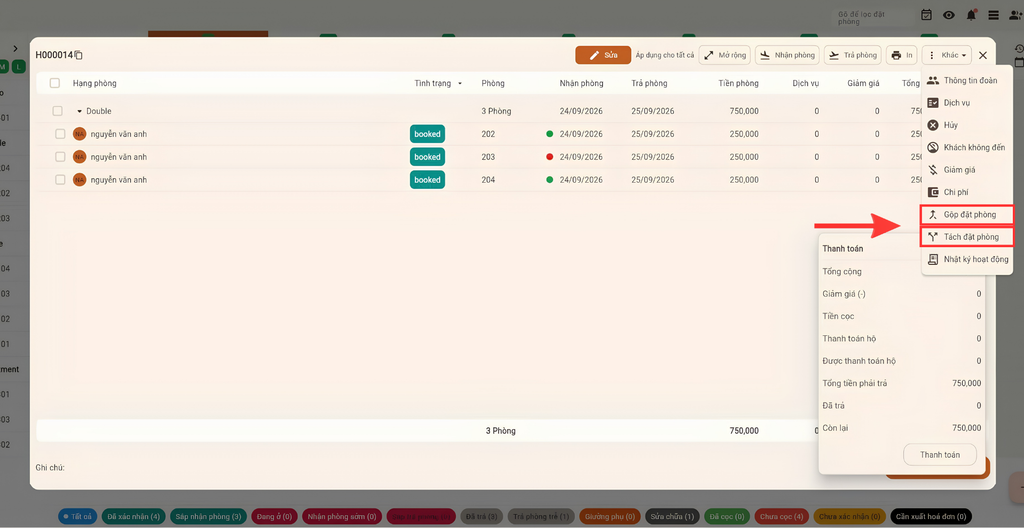The width and height of the screenshot is (1024, 528).
Task: Select the Đã trả (3) filter chip
Action: coord(482,516)
